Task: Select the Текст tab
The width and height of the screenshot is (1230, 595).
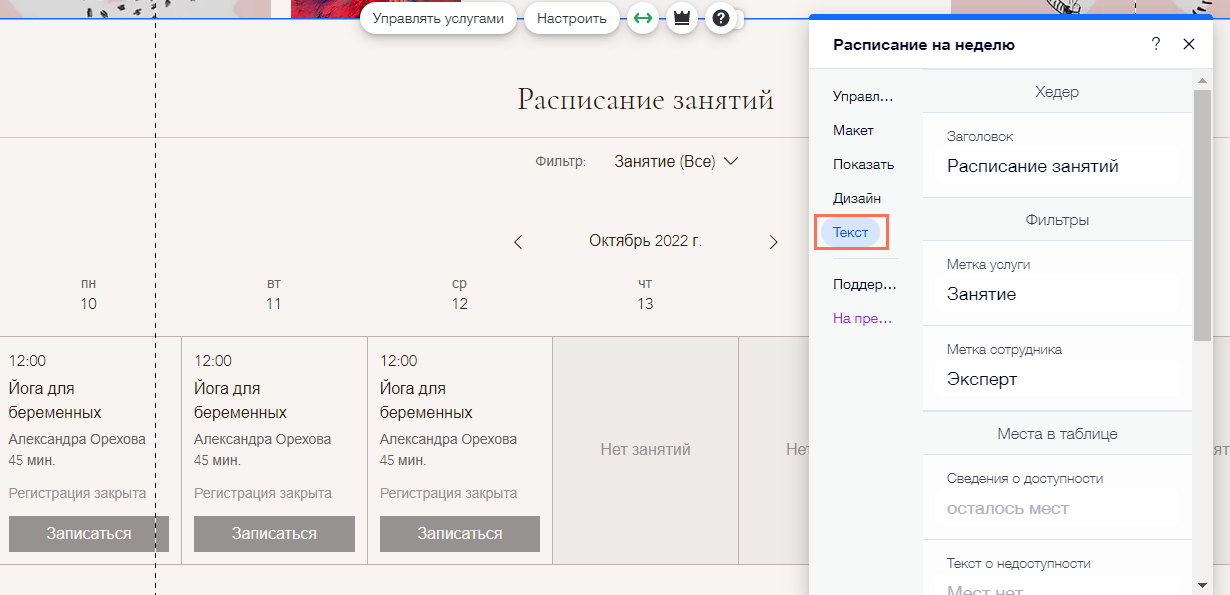Action: coord(851,232)
